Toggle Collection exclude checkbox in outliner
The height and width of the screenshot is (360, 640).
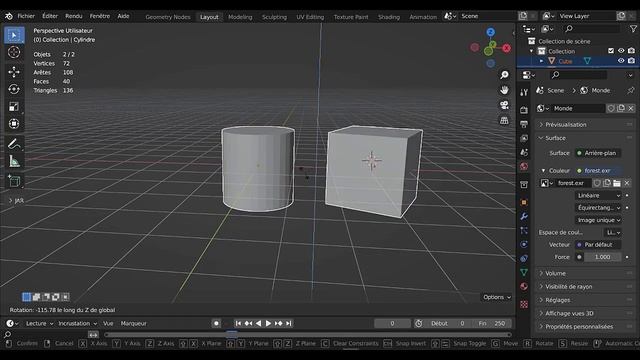point(611,51)
